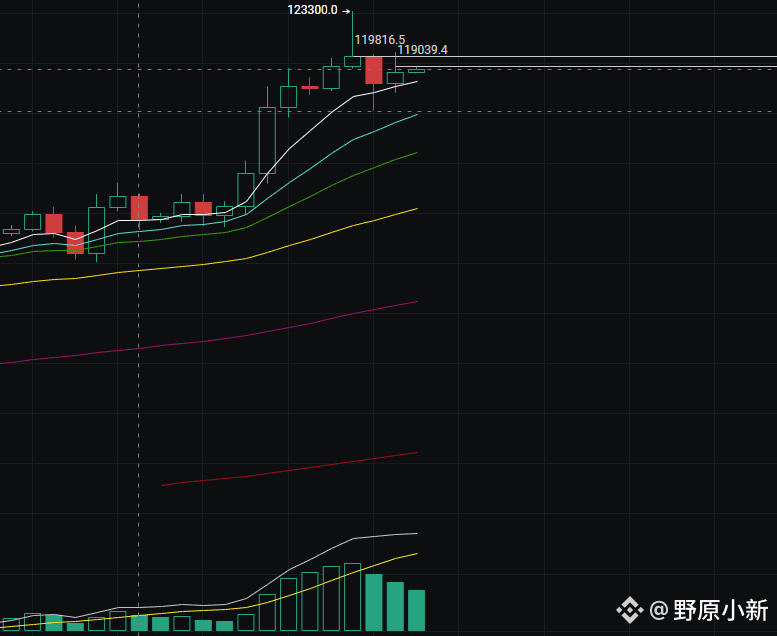777x636 pixels.
Task: Click the last solid green volume bar
Action: click(x=416, y=610)
